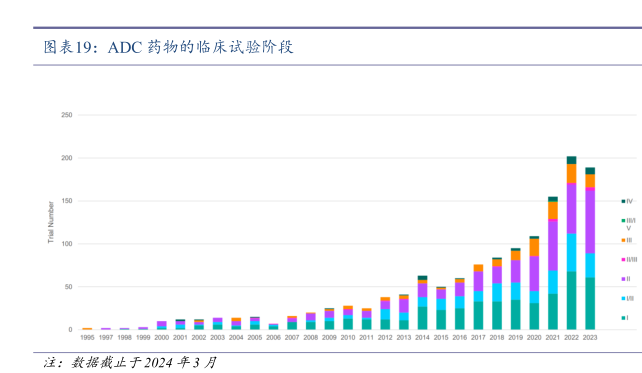Click the 2021 bar's purple segment

pyautogui.click(x=553, y=246)
